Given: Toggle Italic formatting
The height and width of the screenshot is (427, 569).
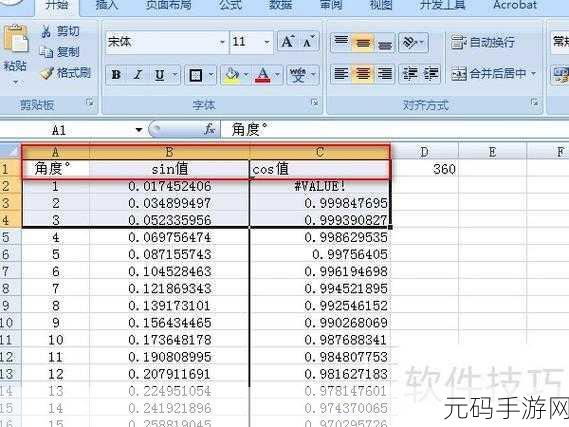Looking at the screenshot, I should coord(138,75).
